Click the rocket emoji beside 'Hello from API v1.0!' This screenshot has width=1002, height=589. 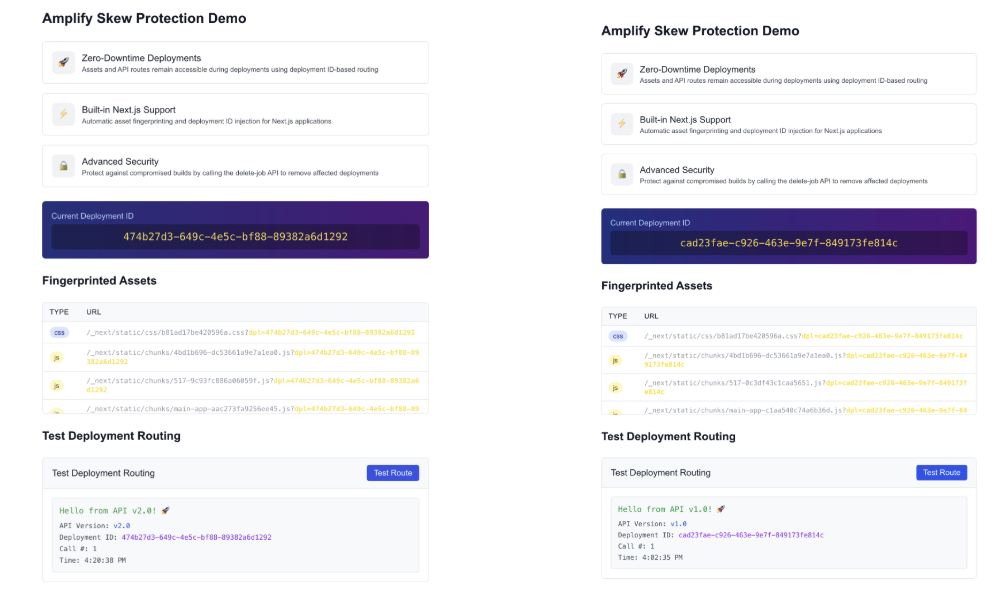click(722, 508)
